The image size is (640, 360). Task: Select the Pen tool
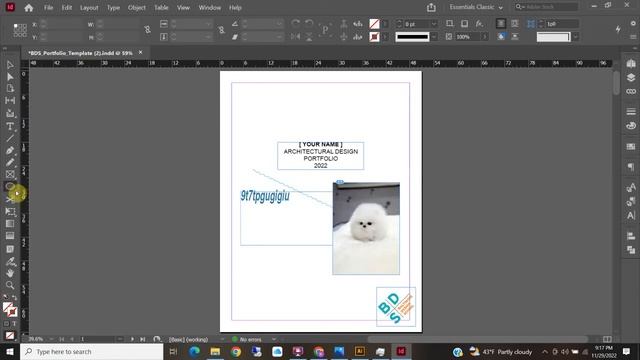coord(10,151)
